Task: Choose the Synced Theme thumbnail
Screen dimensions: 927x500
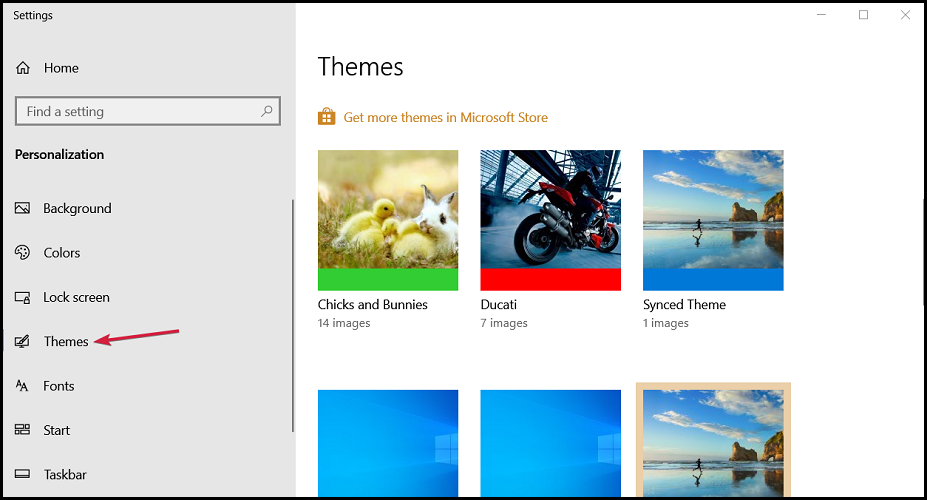Action: pos(713,220)
